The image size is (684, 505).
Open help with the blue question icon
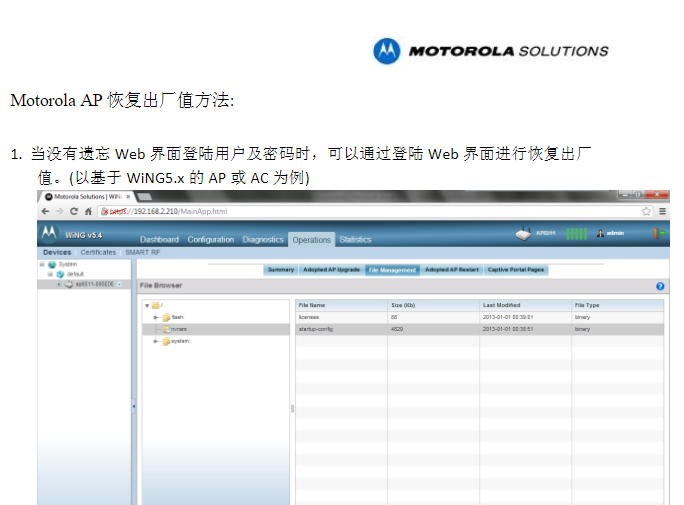pos(660,286)
